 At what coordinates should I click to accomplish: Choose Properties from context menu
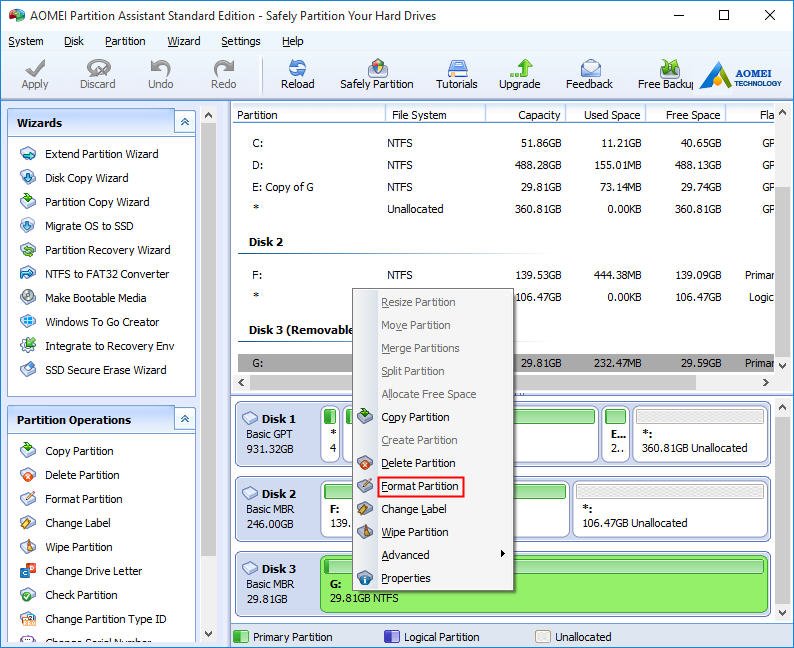pos(433,578)
